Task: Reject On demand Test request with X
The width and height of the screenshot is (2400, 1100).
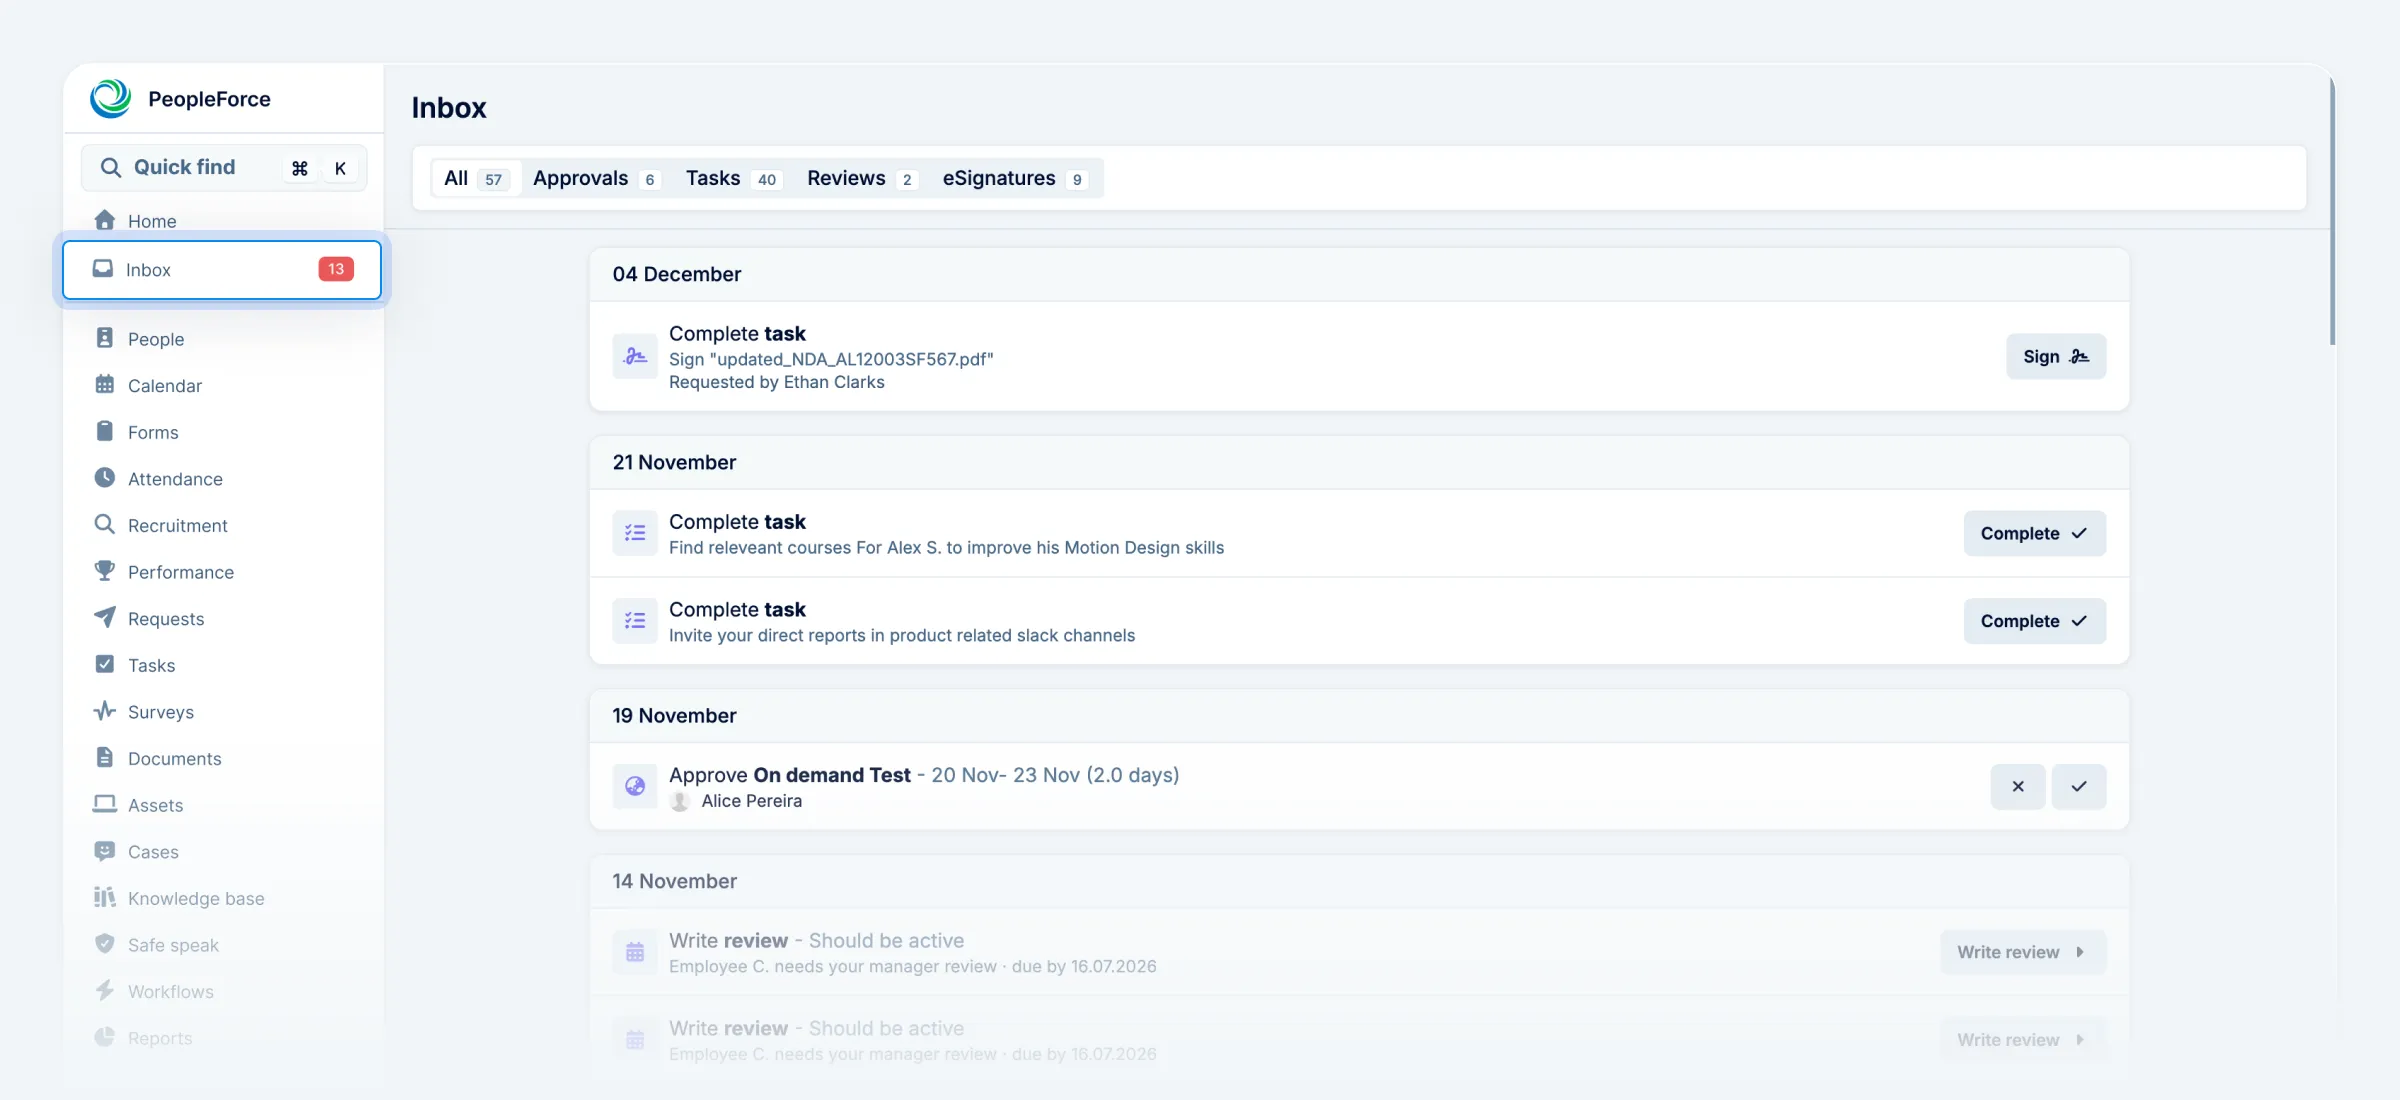Action: (2017, 786)
